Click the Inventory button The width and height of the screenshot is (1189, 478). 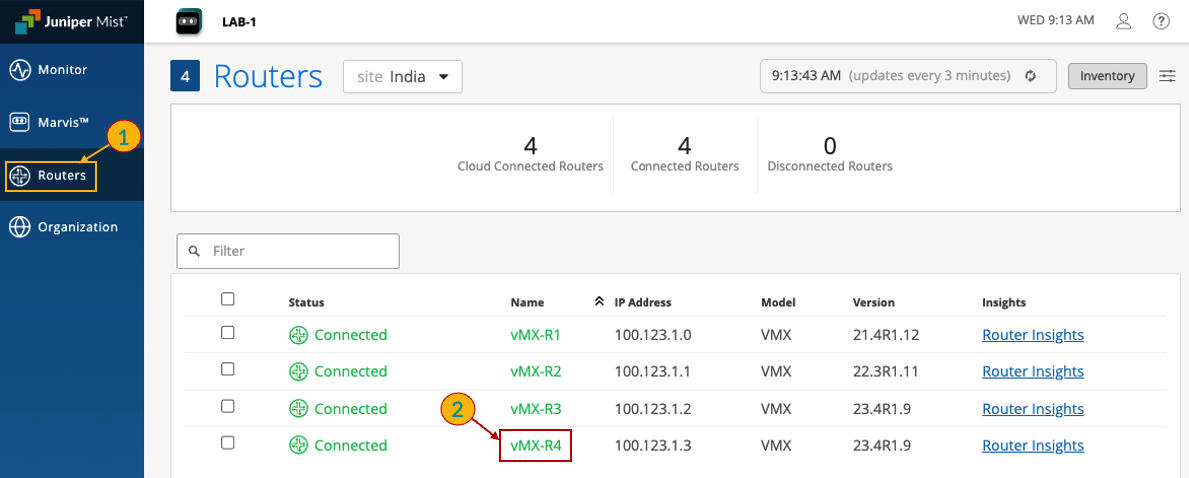pyautogui.click(x=1107, y=76)
